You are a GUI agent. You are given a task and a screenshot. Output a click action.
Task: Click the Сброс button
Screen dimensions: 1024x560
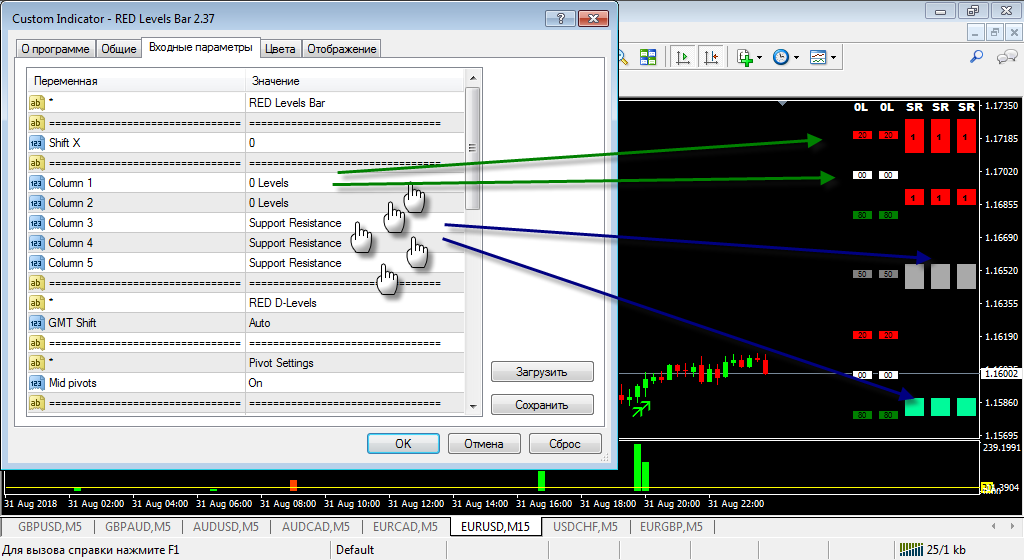565,444
